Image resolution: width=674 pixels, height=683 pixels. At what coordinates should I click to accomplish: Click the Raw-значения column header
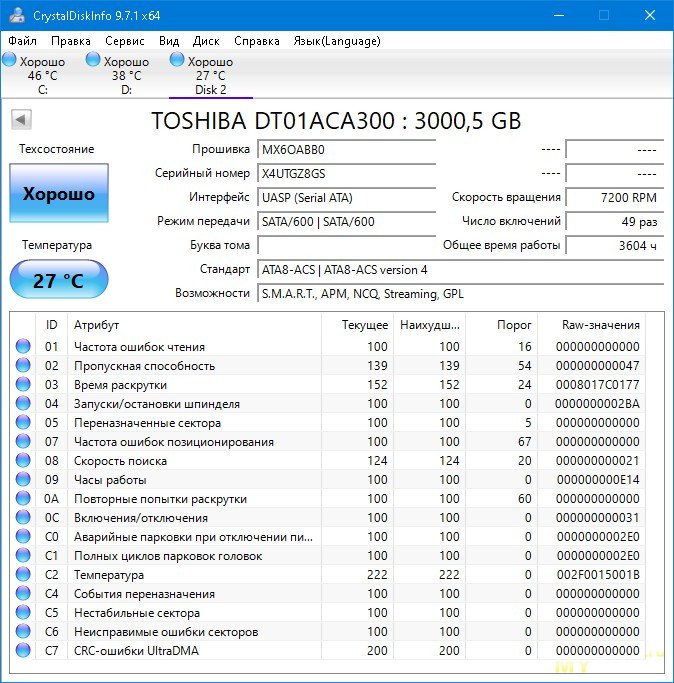point(601,325)
